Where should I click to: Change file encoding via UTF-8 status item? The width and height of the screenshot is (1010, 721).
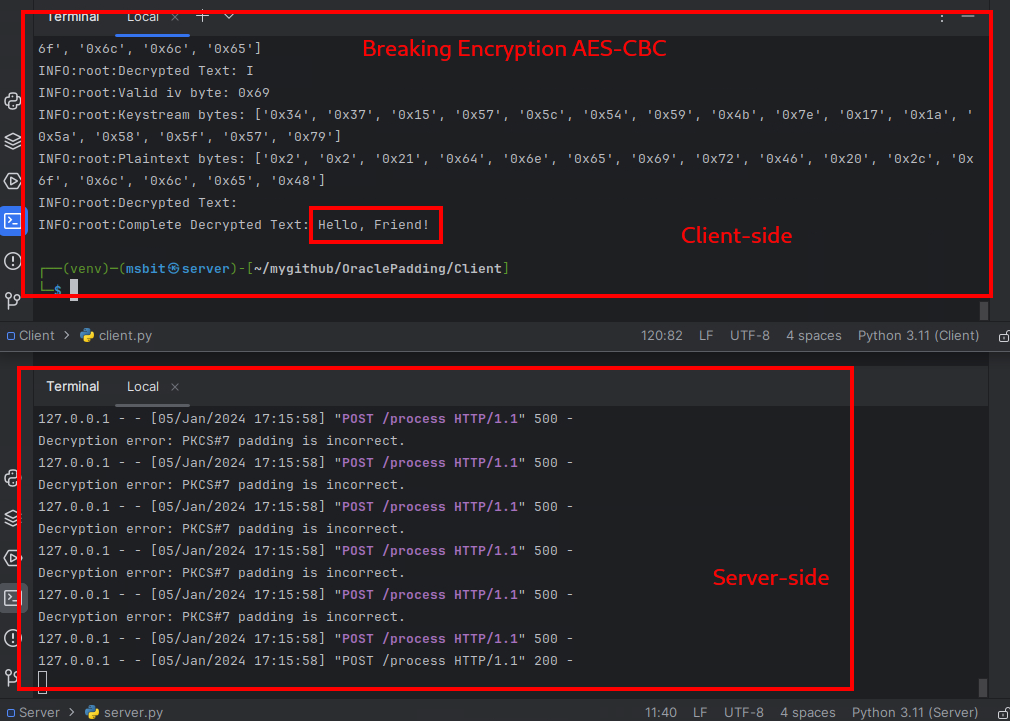pyautogui.click(x=750, y=335)
